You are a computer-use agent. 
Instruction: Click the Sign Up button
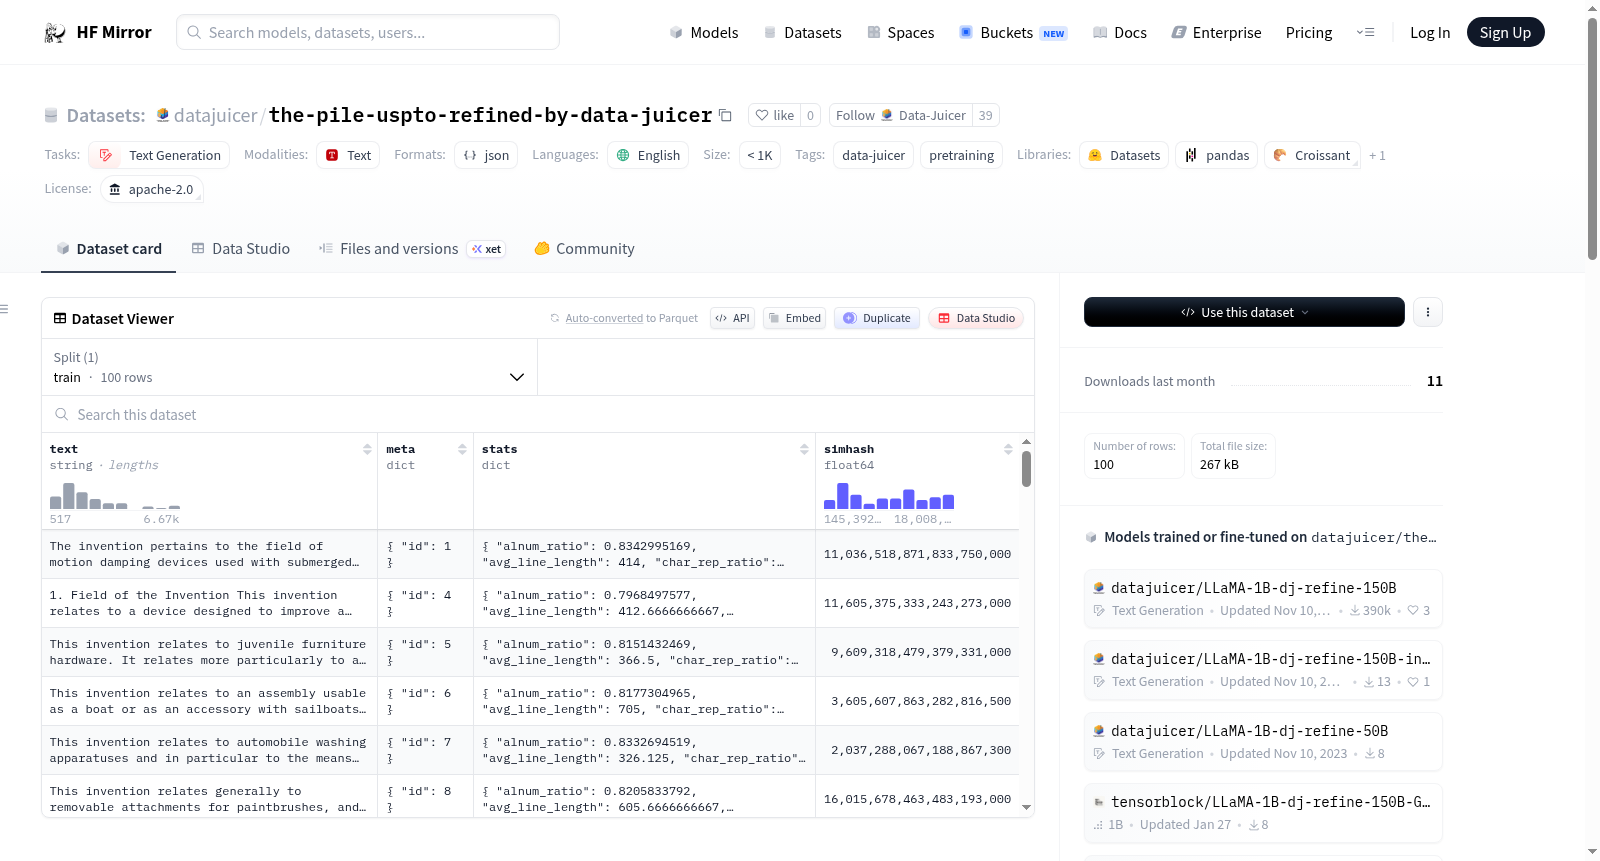[x=1505, y=32]
